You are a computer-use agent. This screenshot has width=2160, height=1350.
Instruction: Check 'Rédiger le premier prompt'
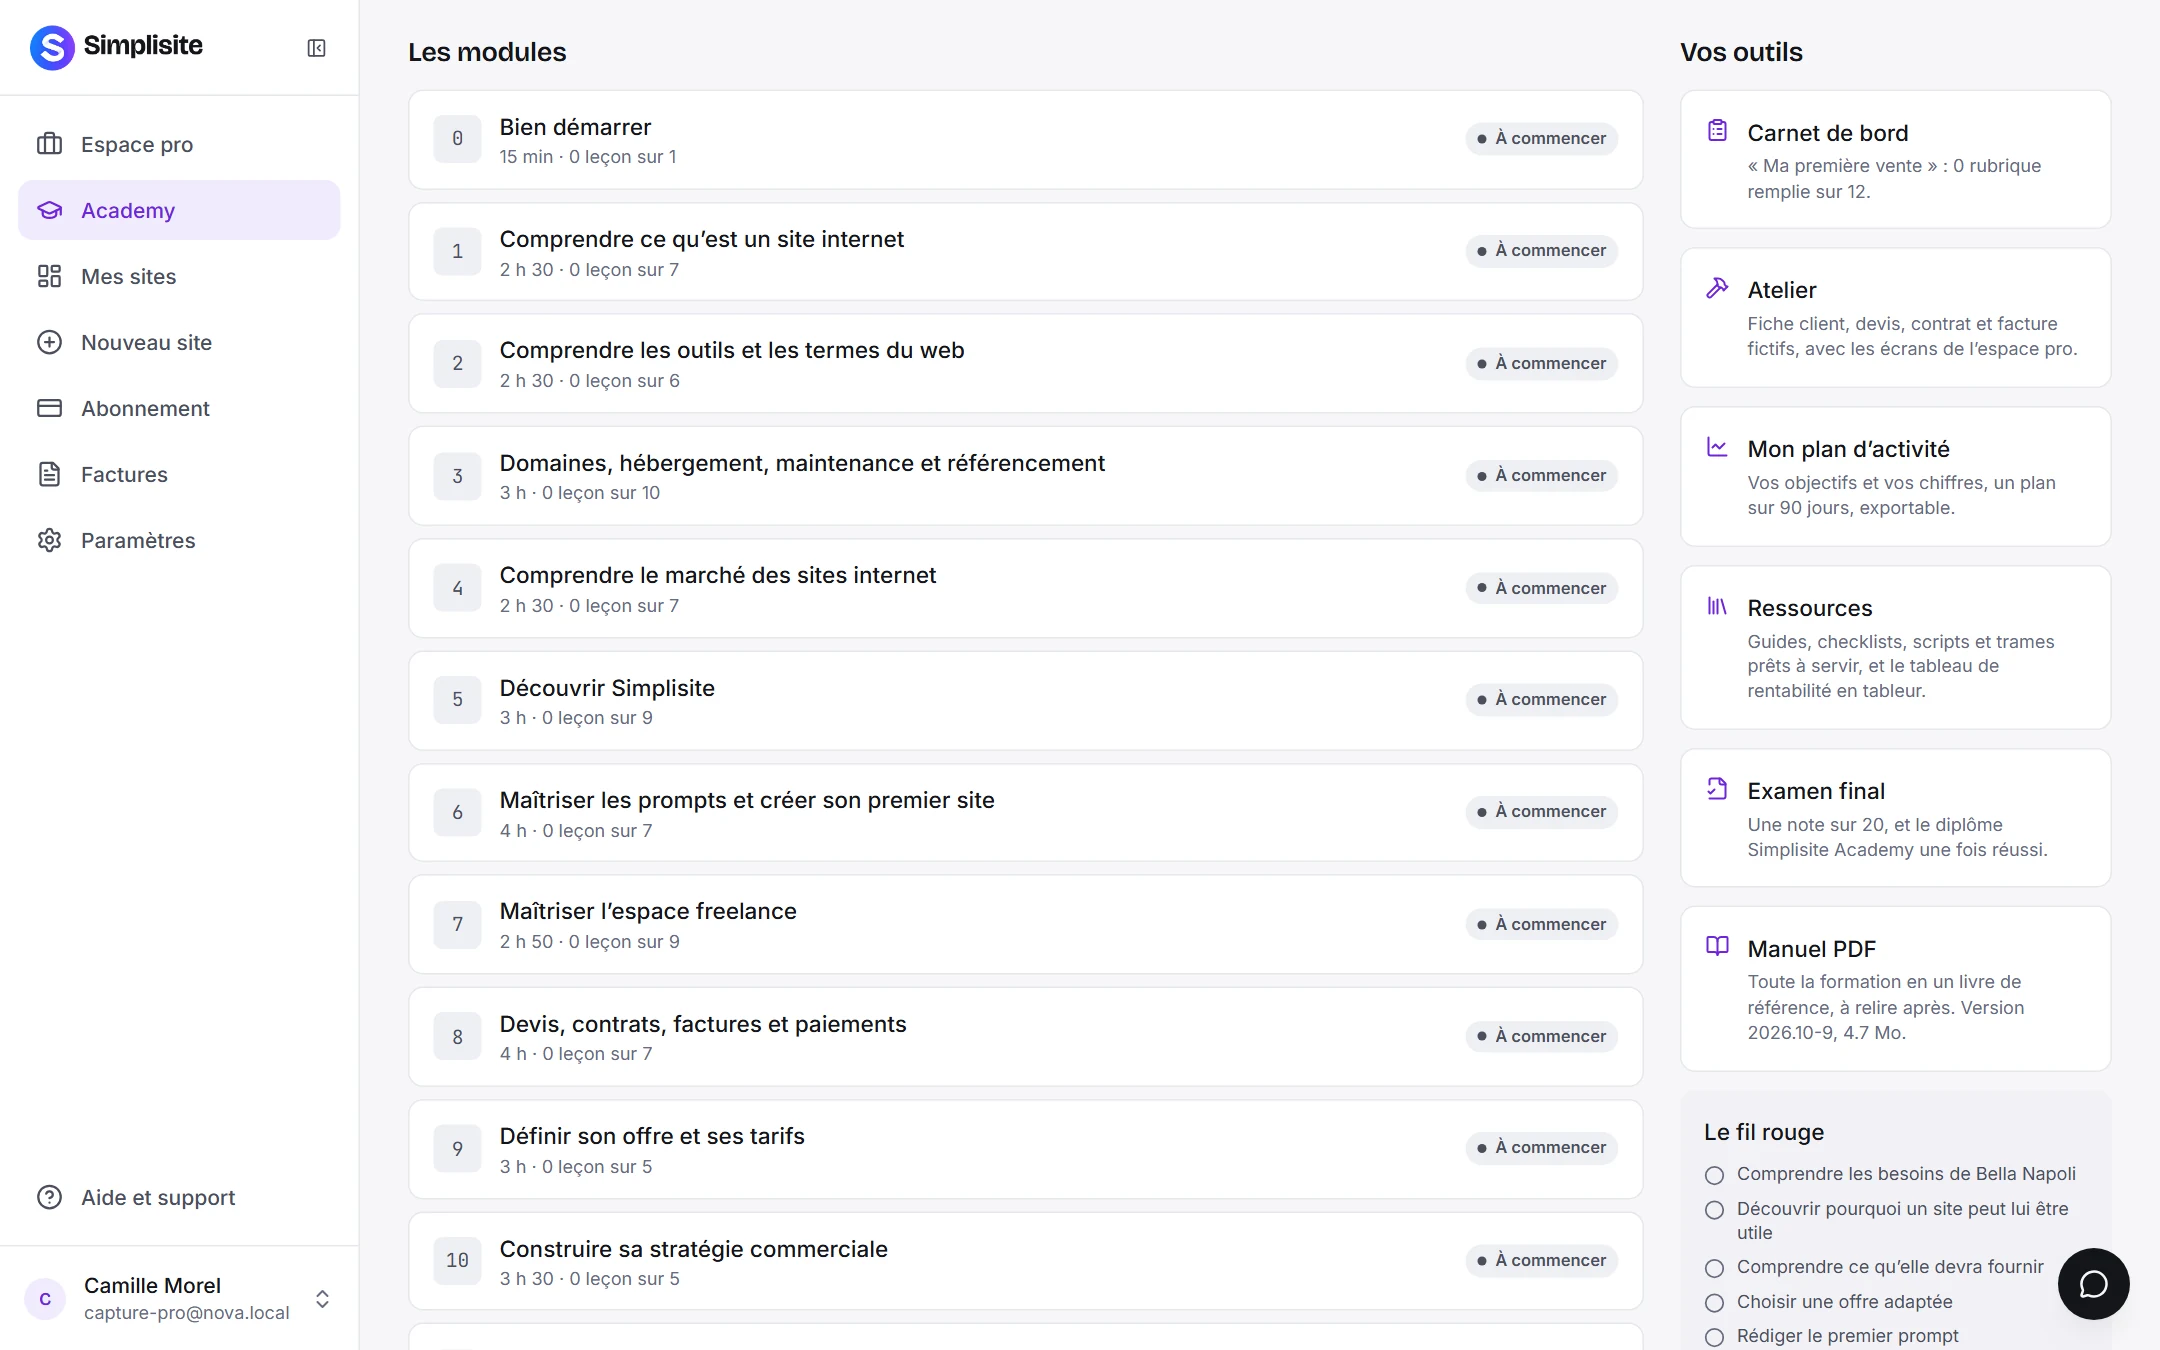[1714, 1337]
